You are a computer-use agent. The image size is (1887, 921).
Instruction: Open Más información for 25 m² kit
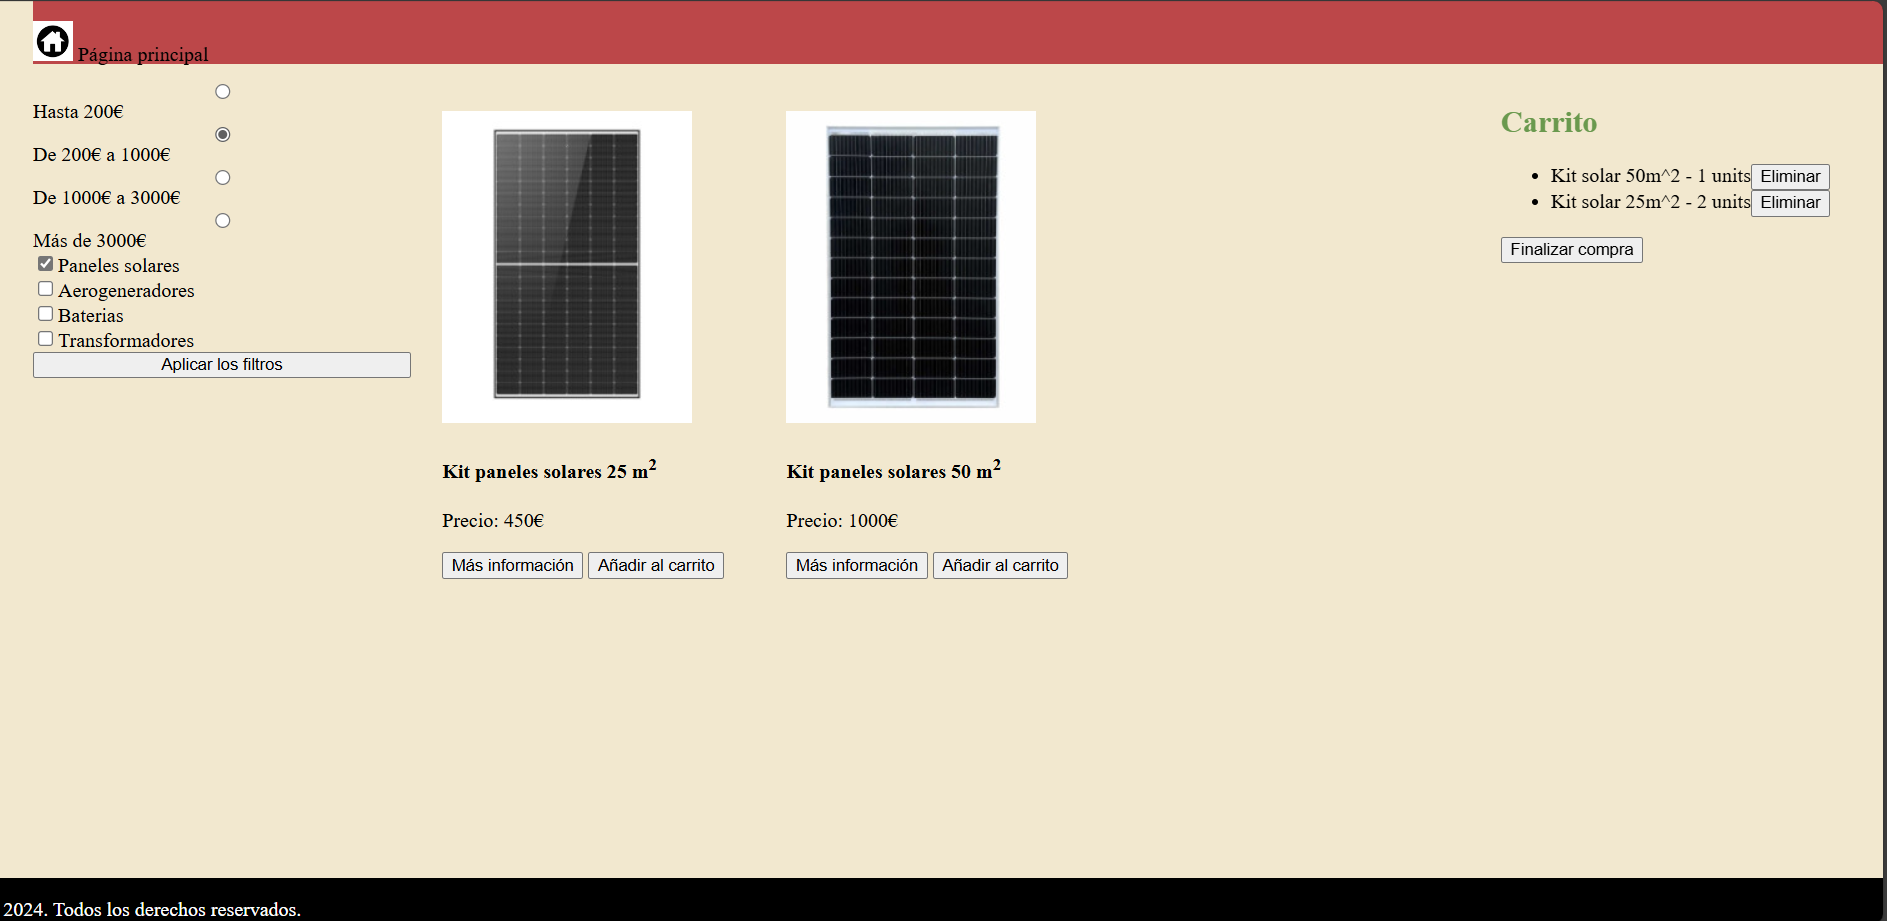512,566
